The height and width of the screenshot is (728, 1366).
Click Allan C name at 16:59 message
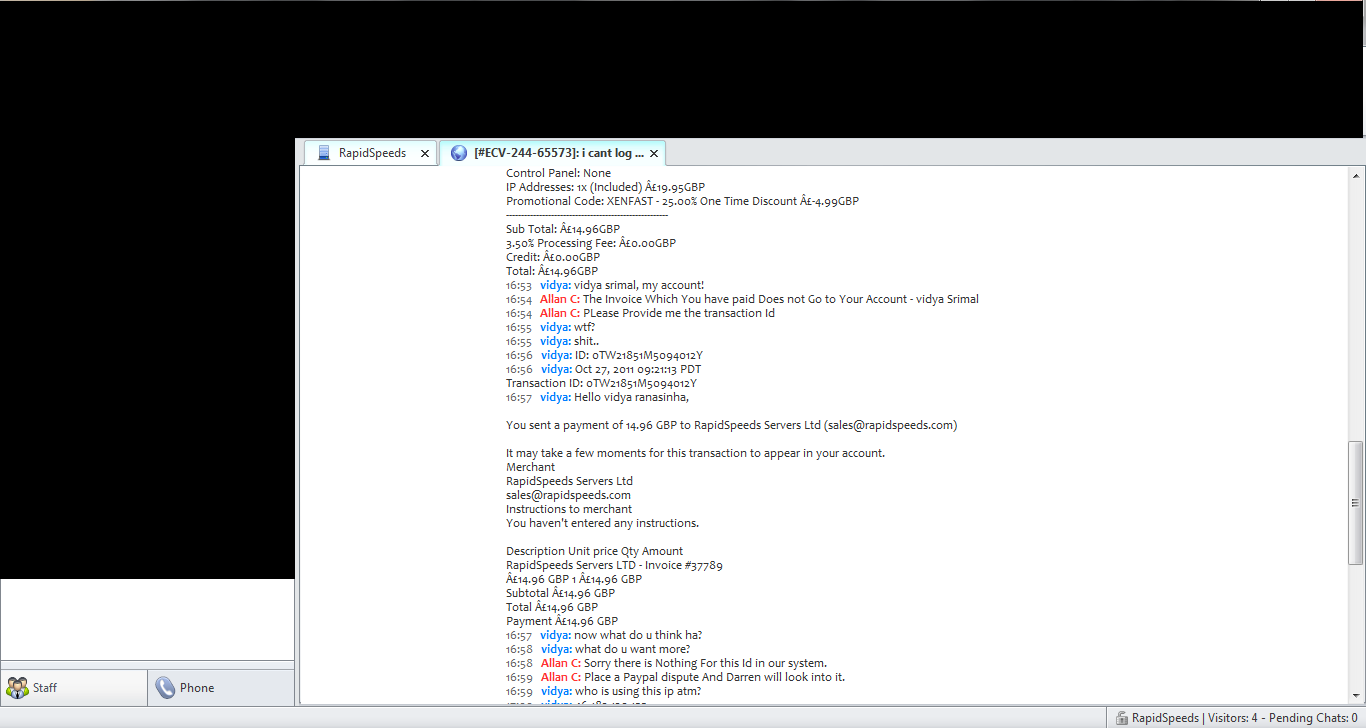(560, 677)
